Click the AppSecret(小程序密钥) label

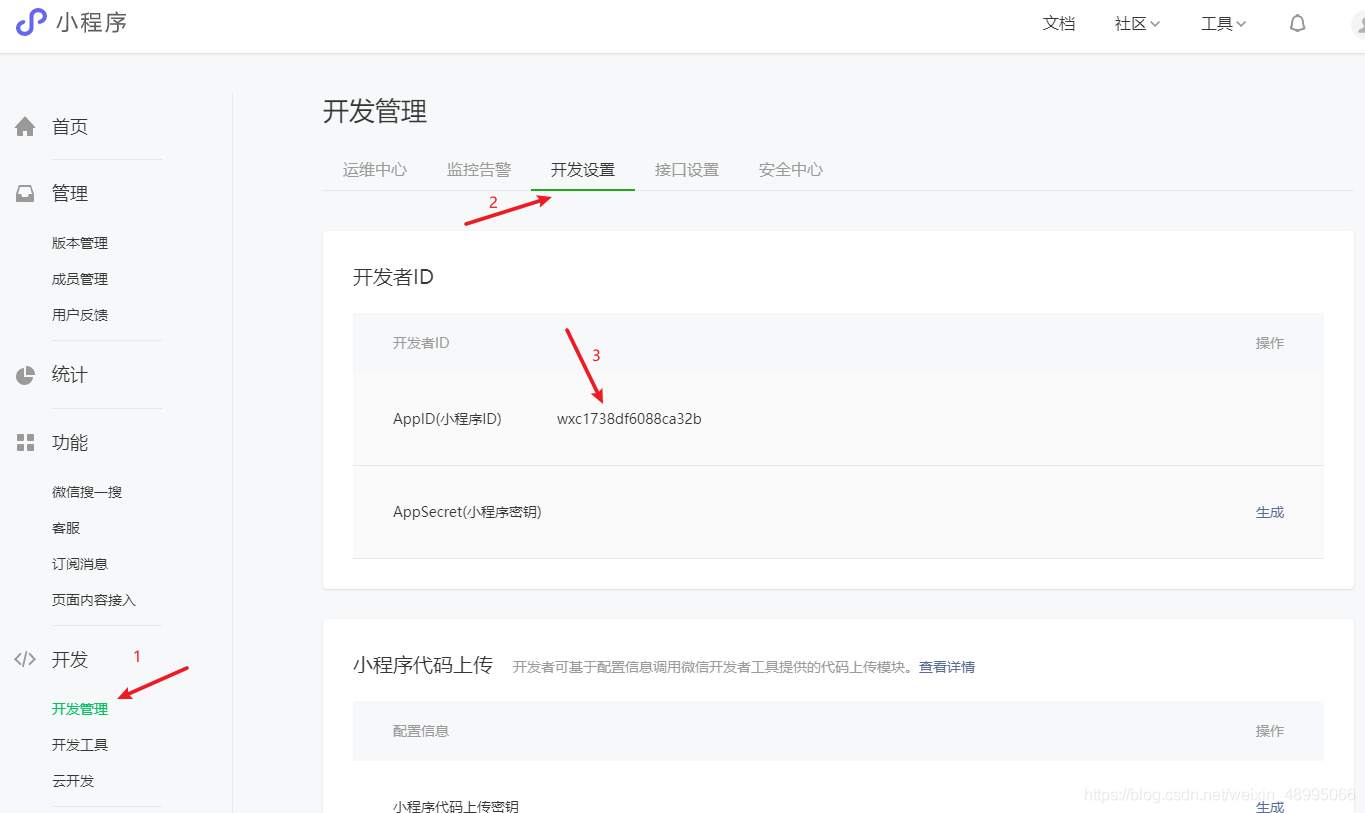(x=467, y=512)
